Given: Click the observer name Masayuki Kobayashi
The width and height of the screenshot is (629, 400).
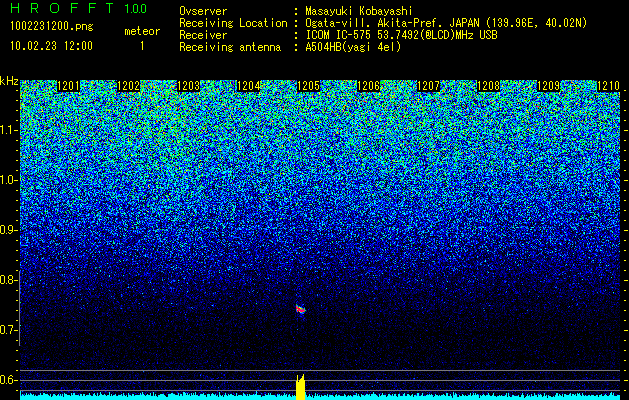Looking at the screenshot, I should [359, 11].
